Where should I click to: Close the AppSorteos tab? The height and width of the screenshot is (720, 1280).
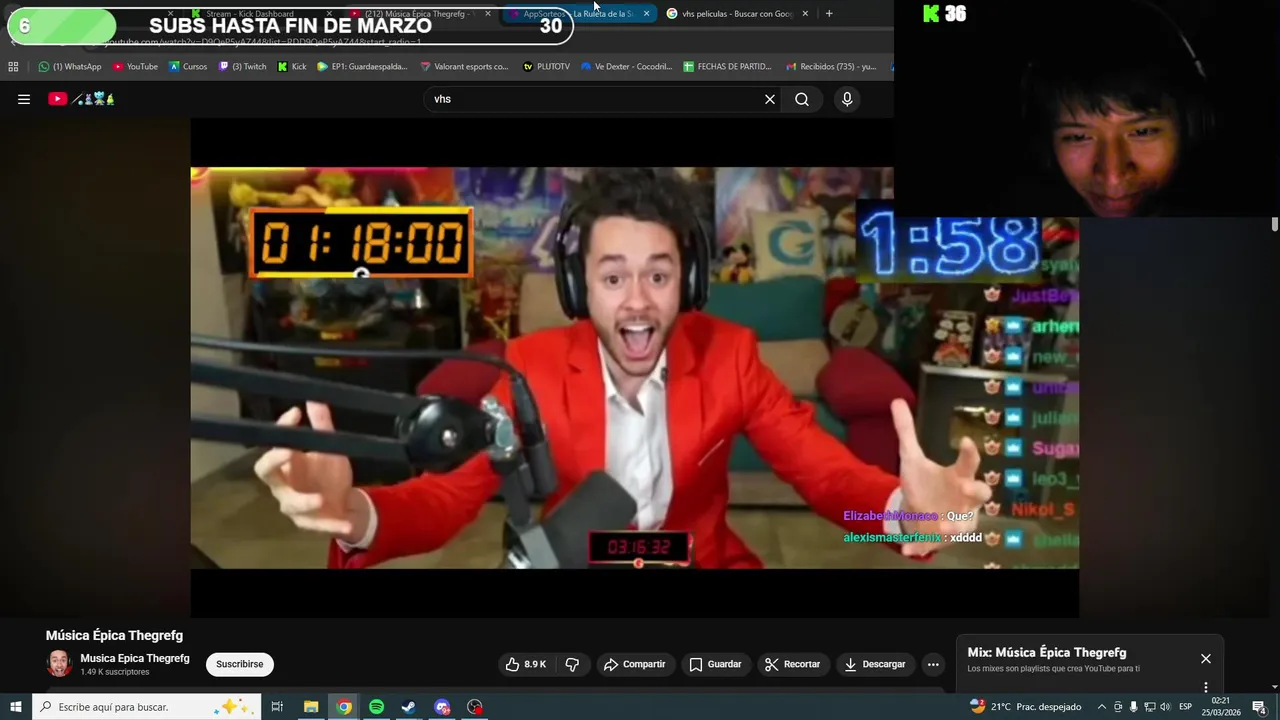pyautogui.click(x=646, y=14)
